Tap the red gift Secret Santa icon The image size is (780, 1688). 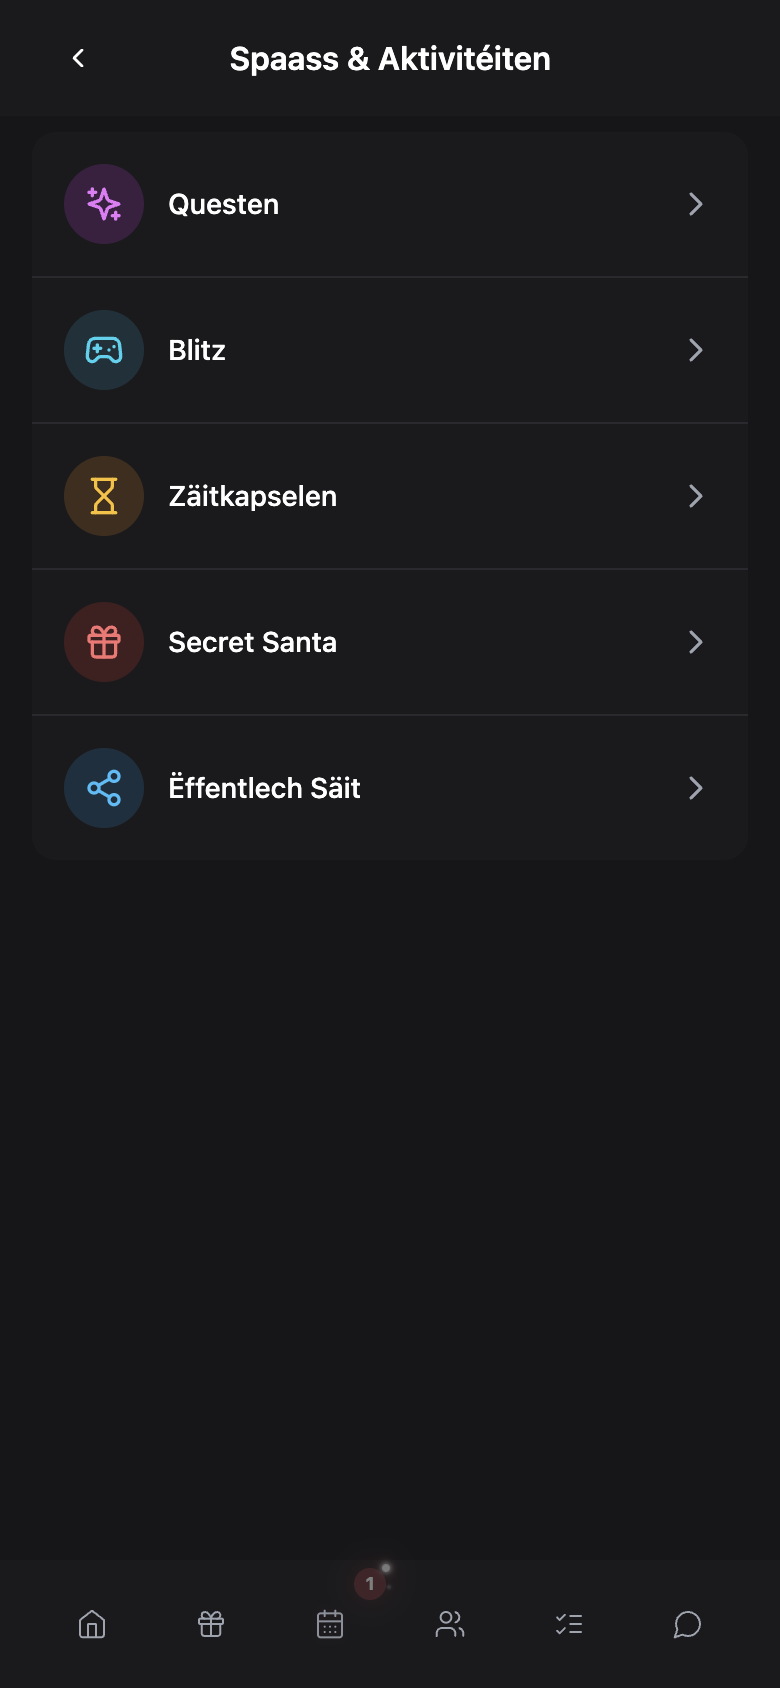[104, 642]
